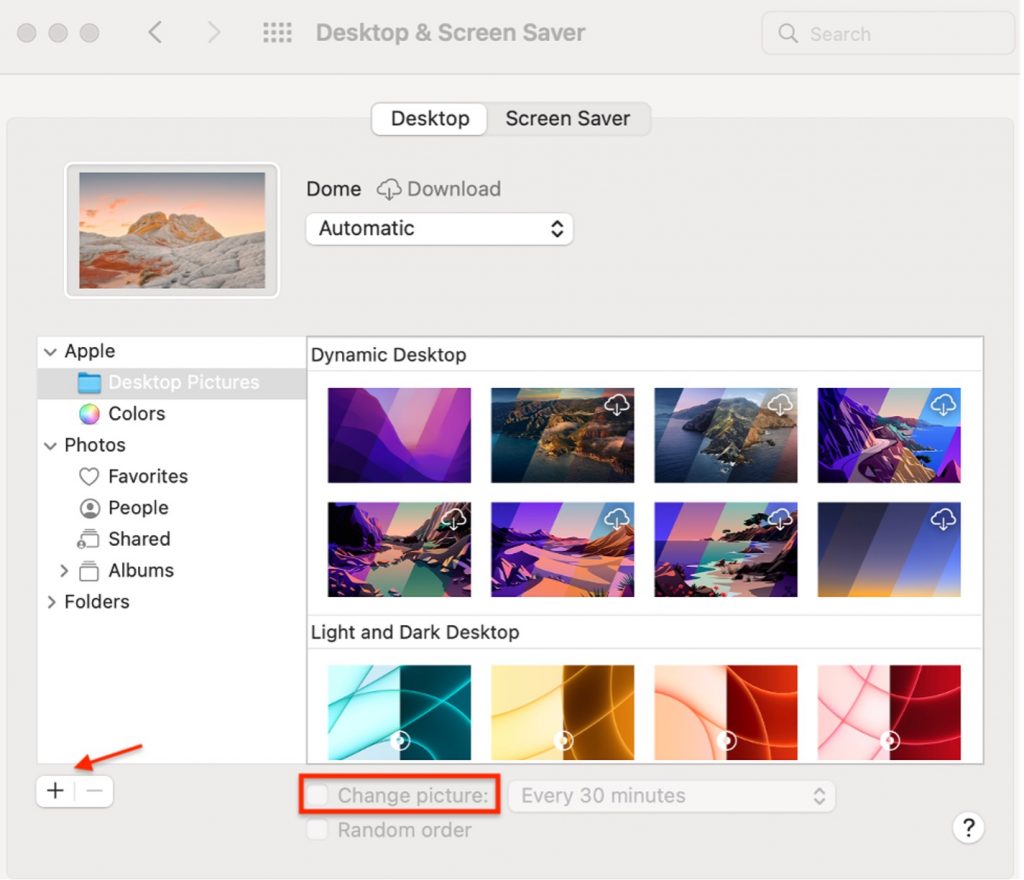Select Desktop Pictures folder in sidebar
The image size is (1024, 880).
click(x=182, y=383)
